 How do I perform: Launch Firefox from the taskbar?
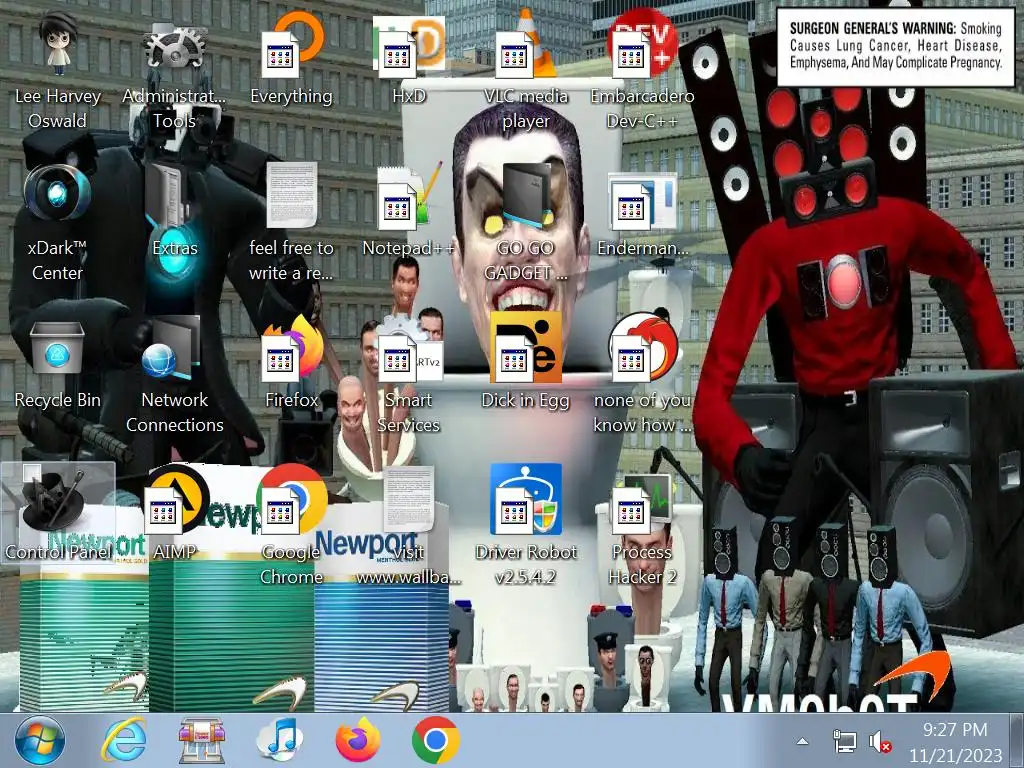(x=358, y=741)
